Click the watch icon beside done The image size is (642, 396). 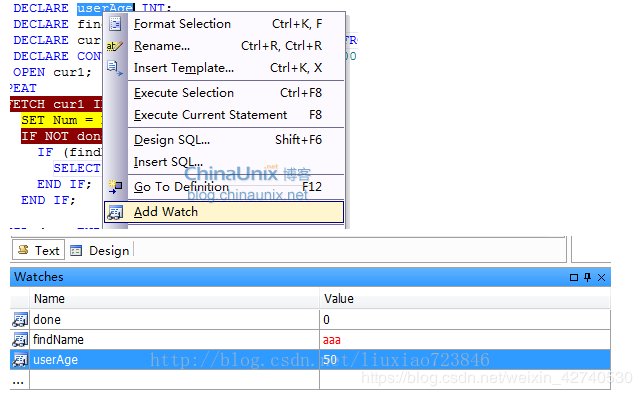tap(20, 319)
